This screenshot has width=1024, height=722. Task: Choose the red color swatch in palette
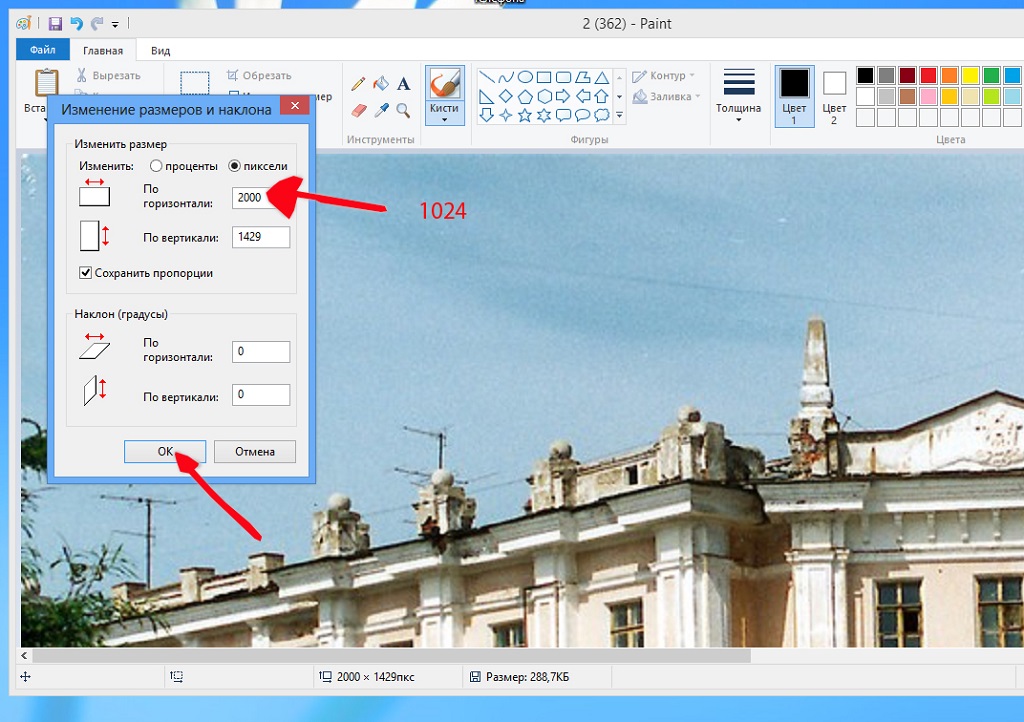point(928,76)
